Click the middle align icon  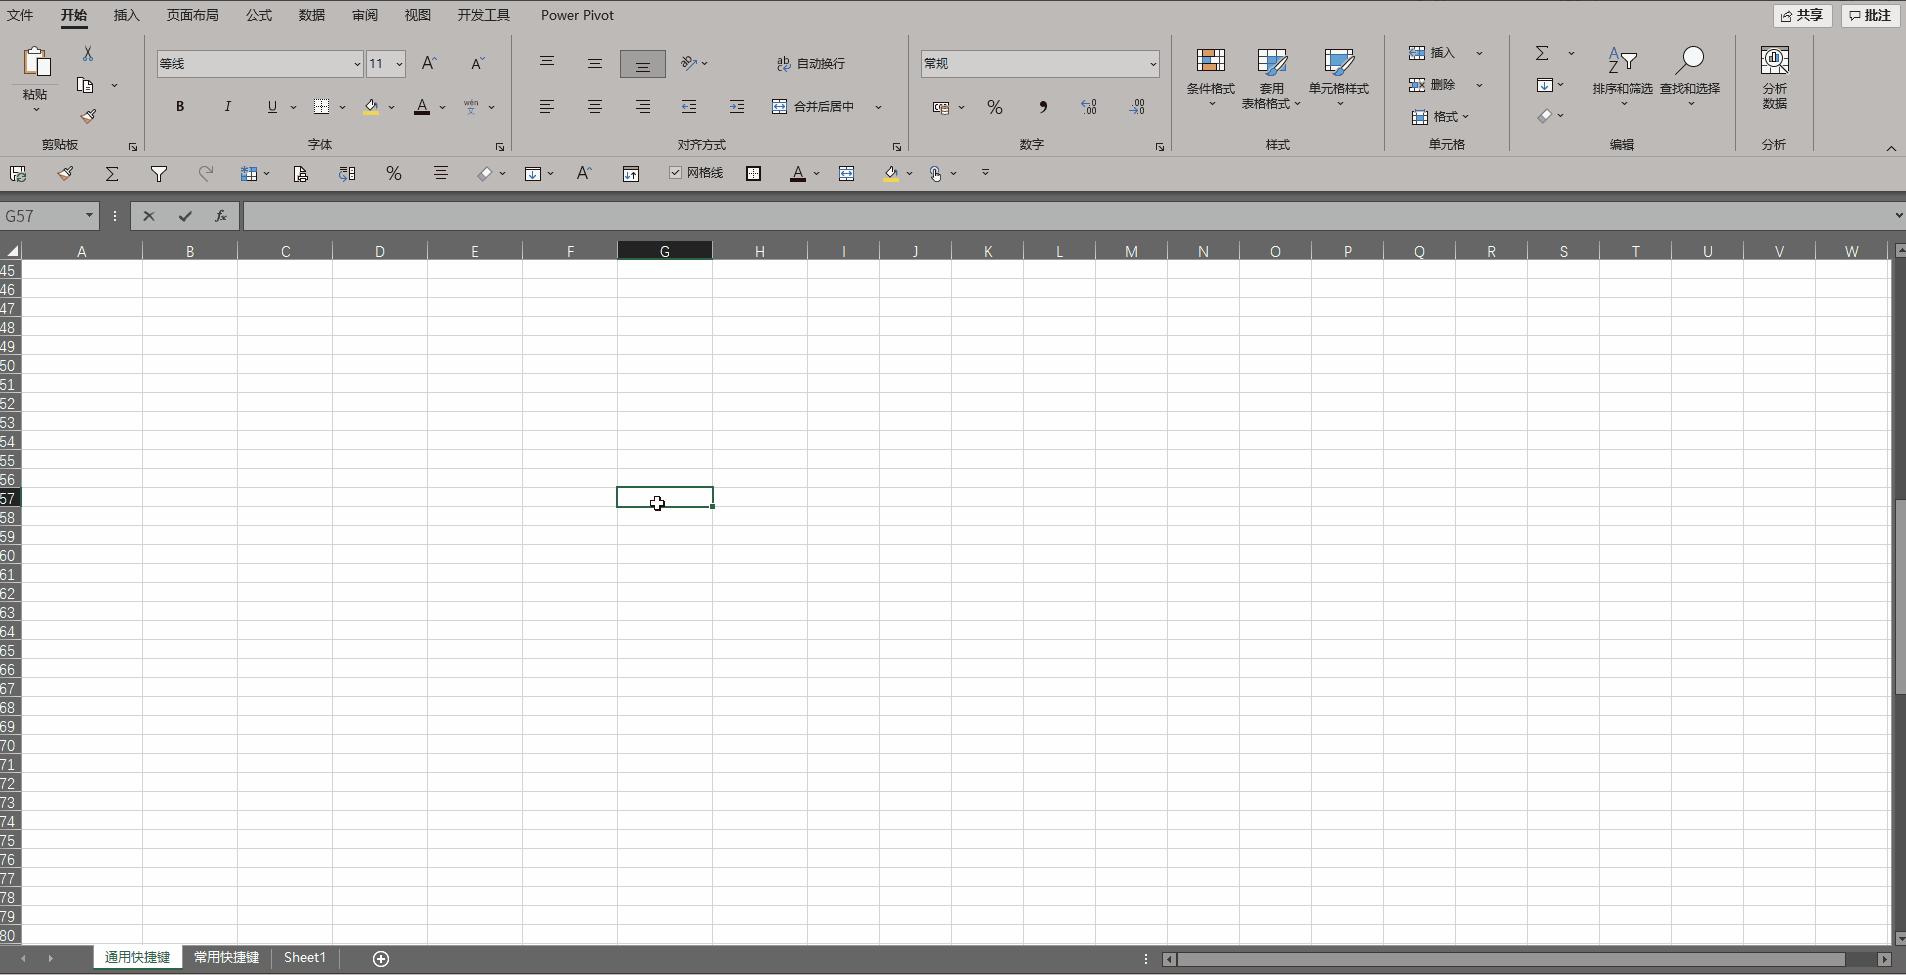tap(594, 63)
